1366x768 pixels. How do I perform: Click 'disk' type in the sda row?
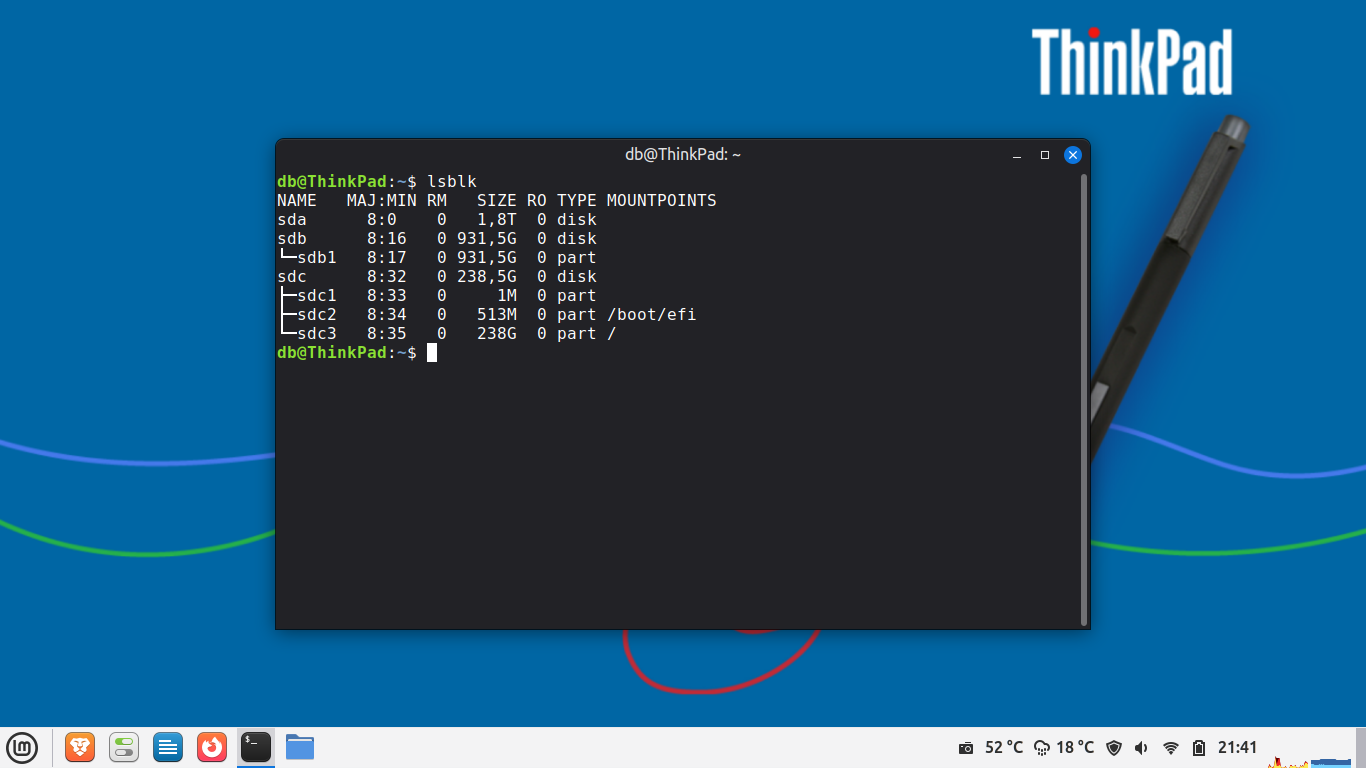577,219
